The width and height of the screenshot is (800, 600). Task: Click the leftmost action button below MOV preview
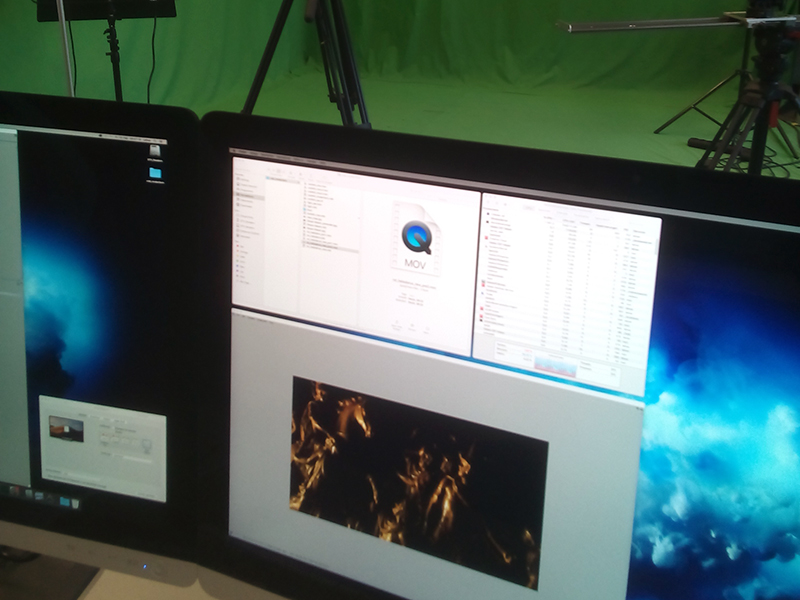(x=394, y=325)
